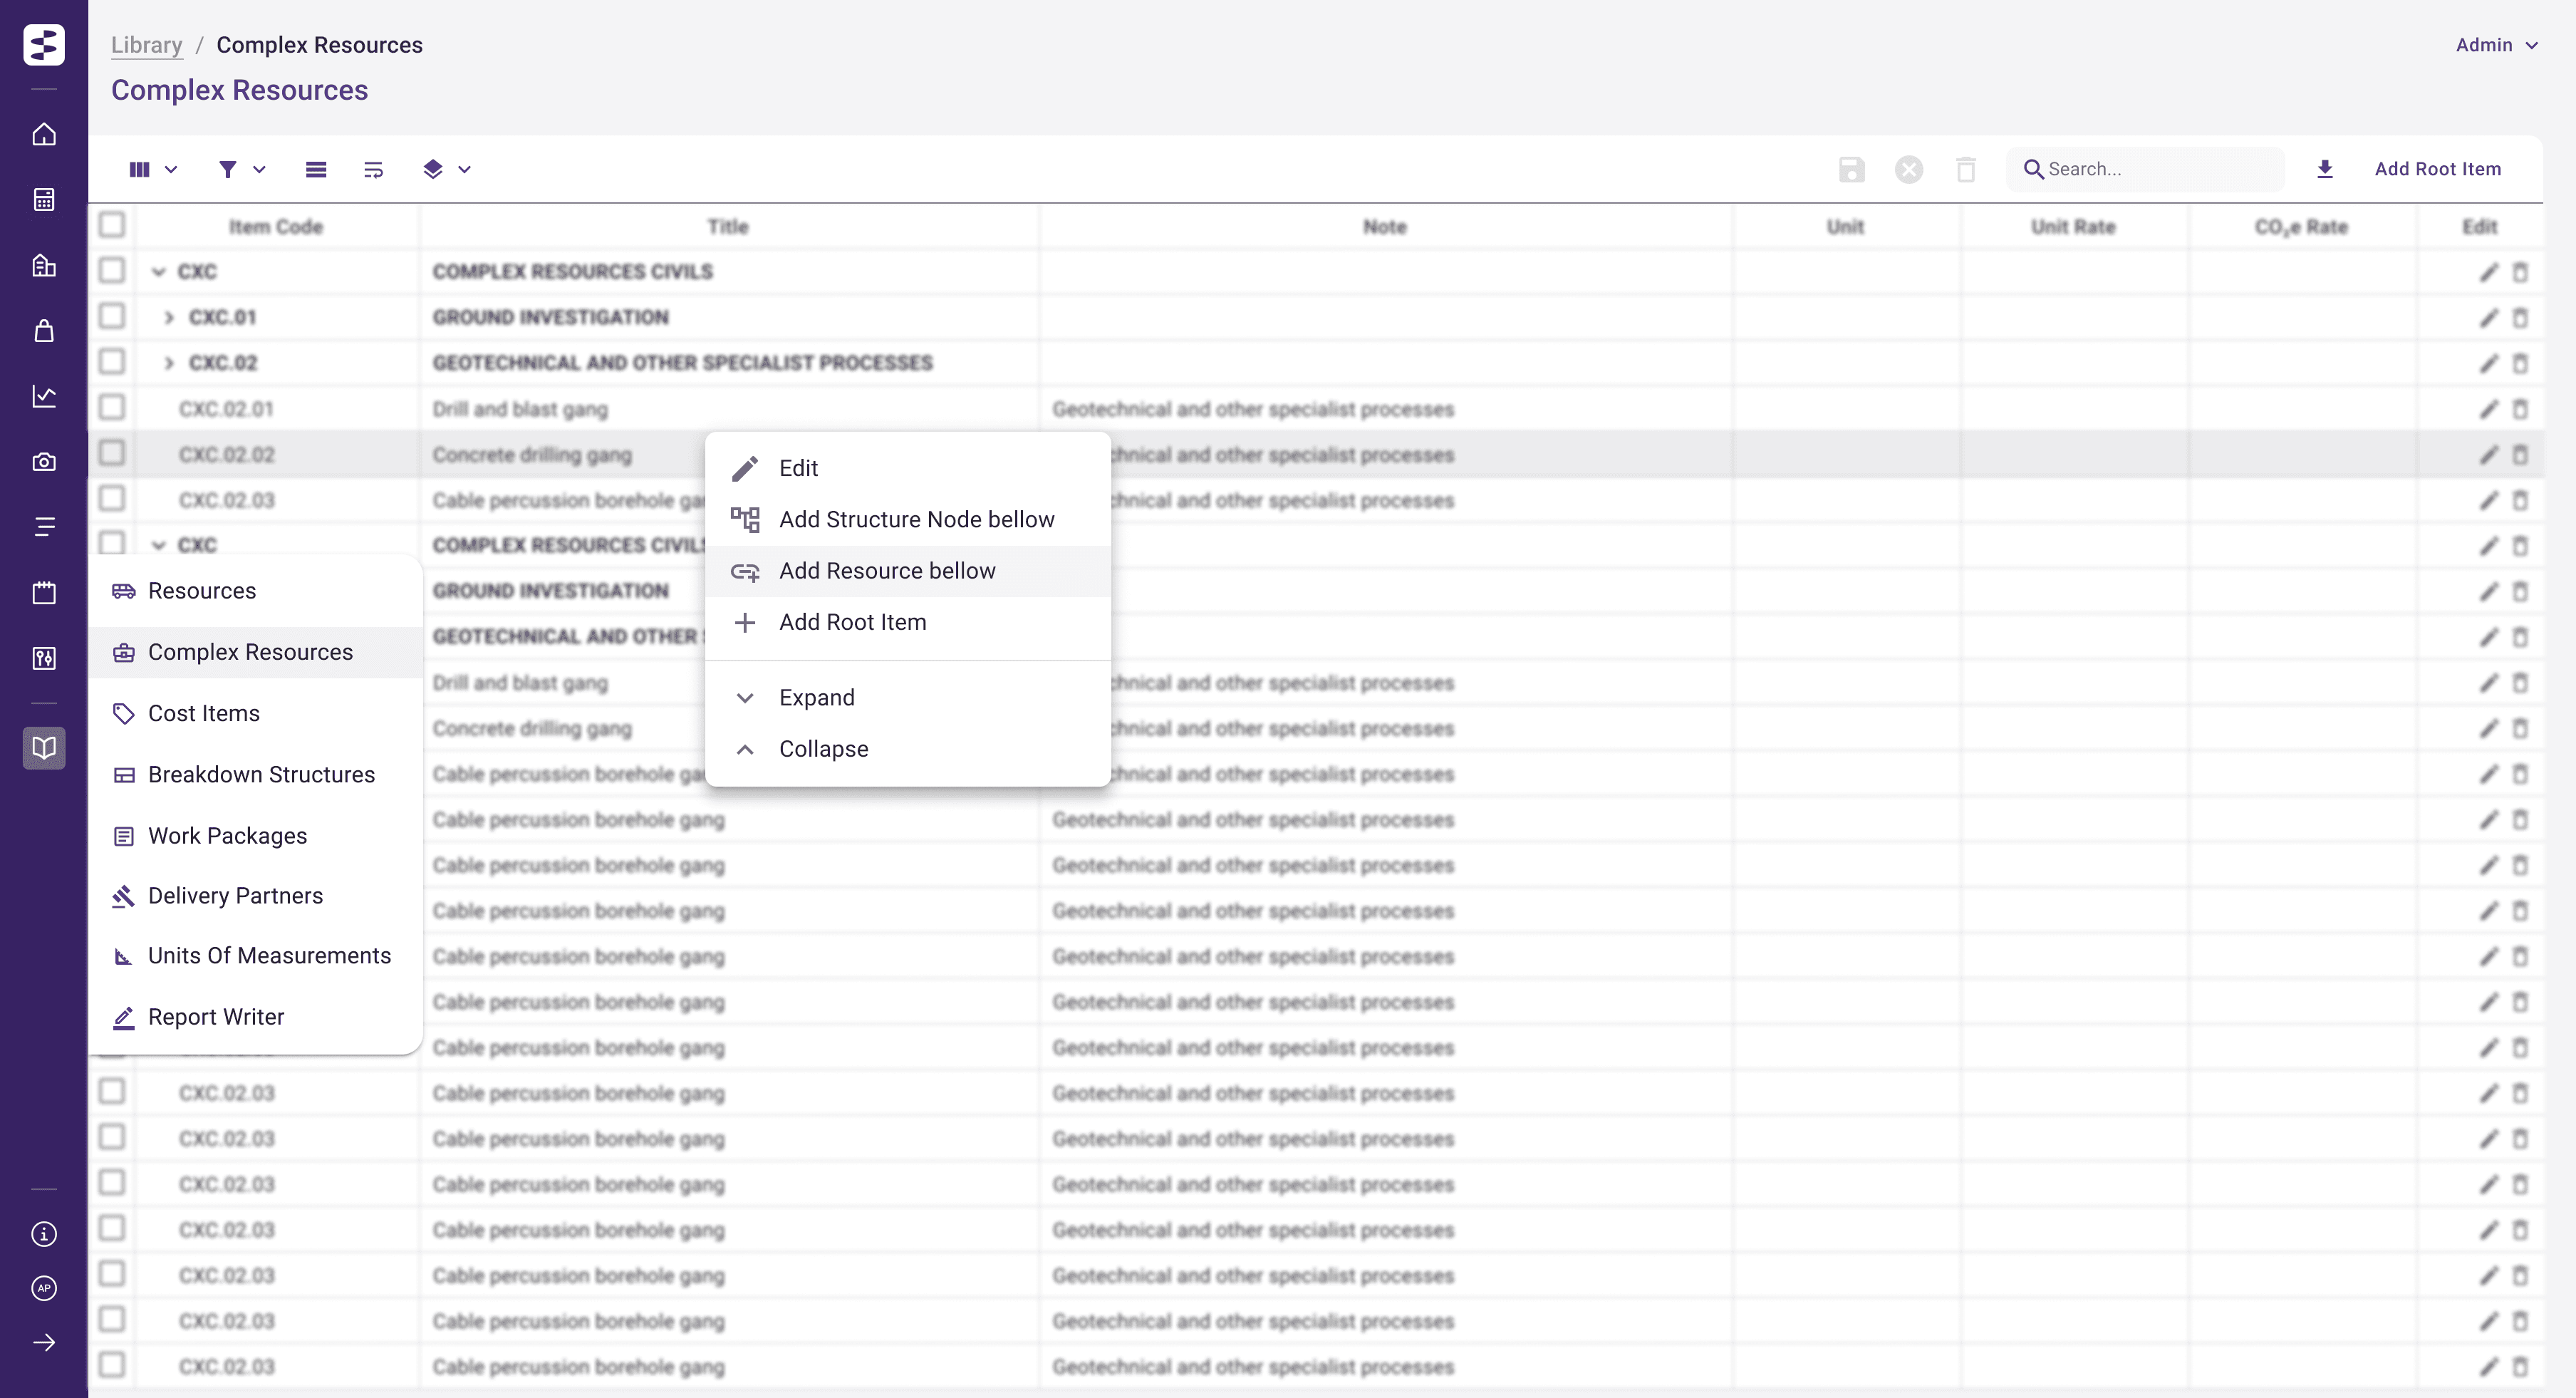
Task: Tick the checkbox for GROUND INVESTIGATION row
Action: click(x=112, y=317)
